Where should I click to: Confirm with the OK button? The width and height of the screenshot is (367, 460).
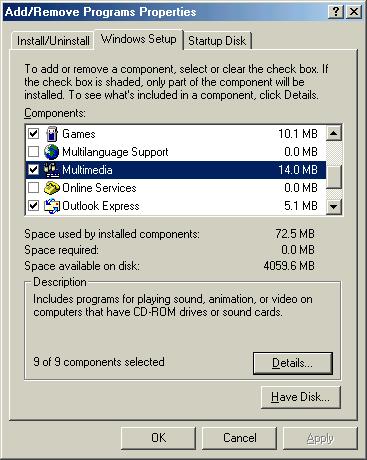pyautogui.click(x=158, y=438)
